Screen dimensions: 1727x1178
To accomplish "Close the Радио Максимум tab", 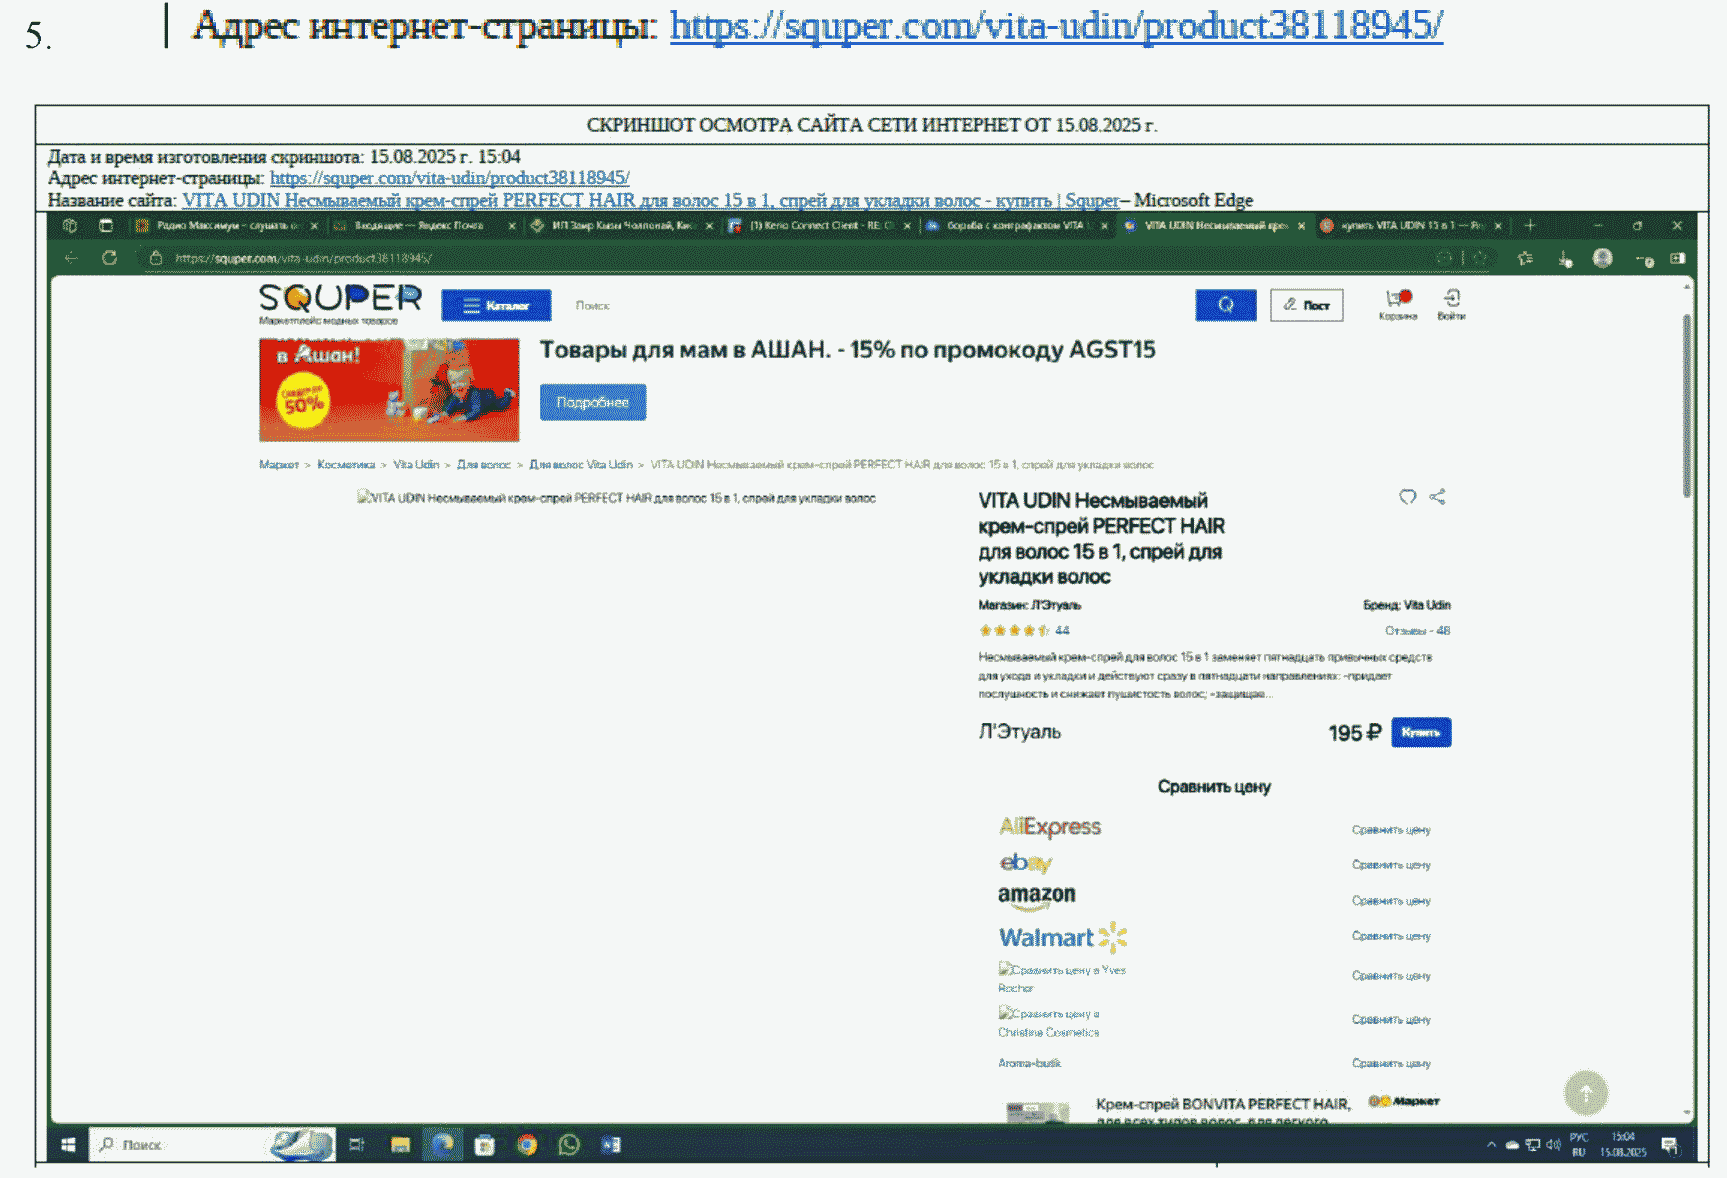I will tap(314, 226).
